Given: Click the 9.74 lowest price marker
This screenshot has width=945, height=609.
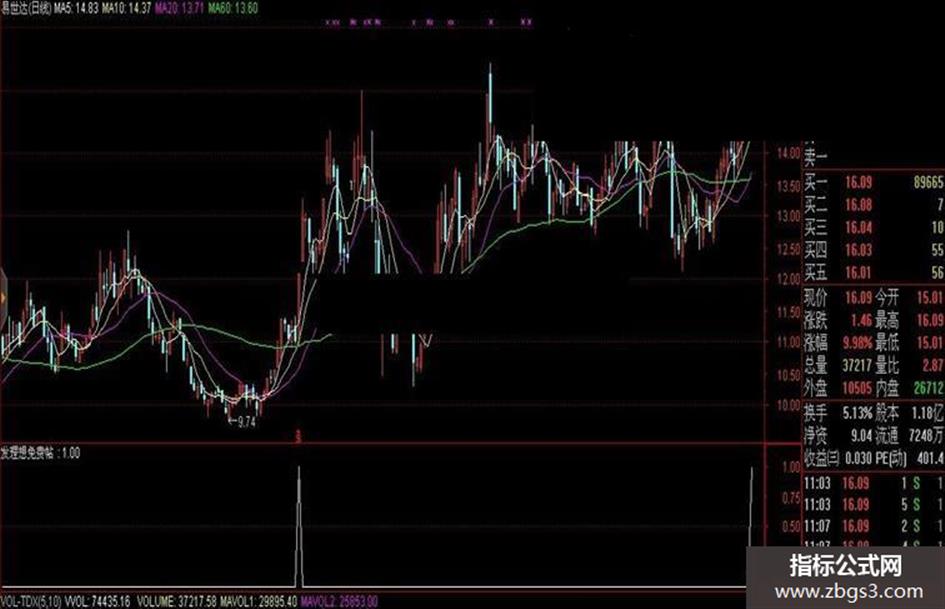Looking at the screenshot, I should 243,421.
